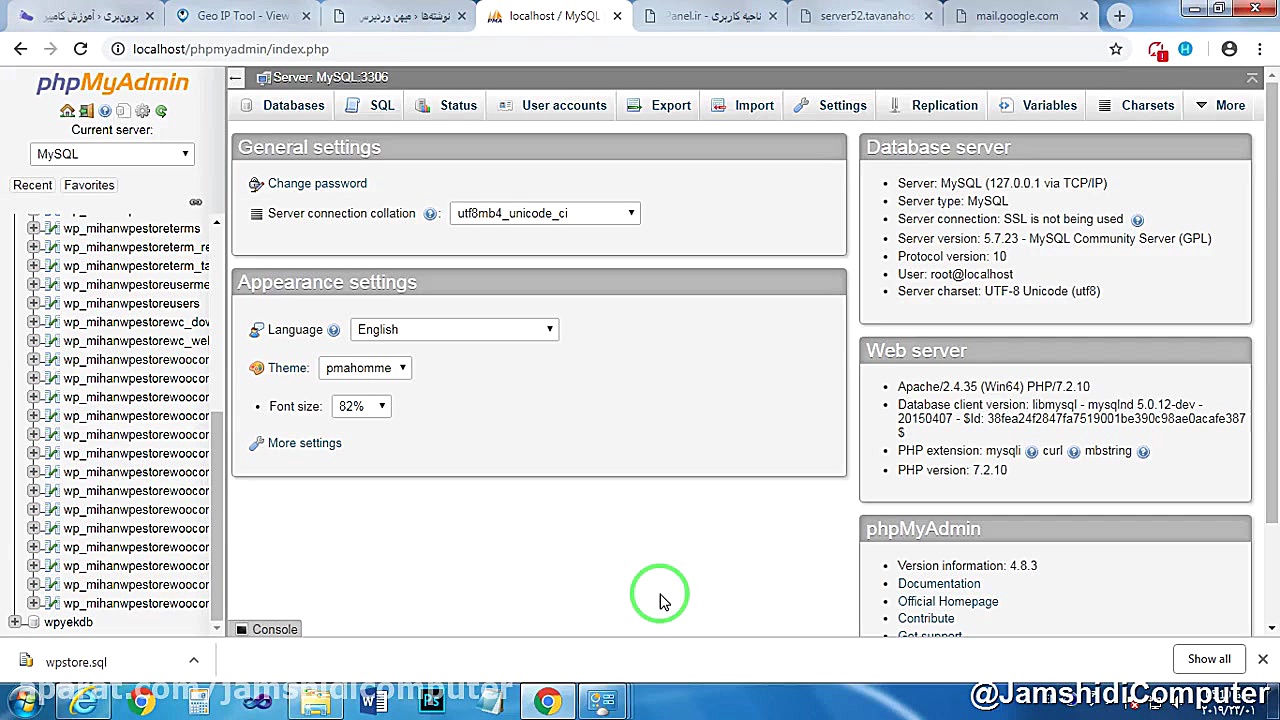This screenshot has height=720, width=1280.
Task: Open the More settings link
Action: click(305, 443)
